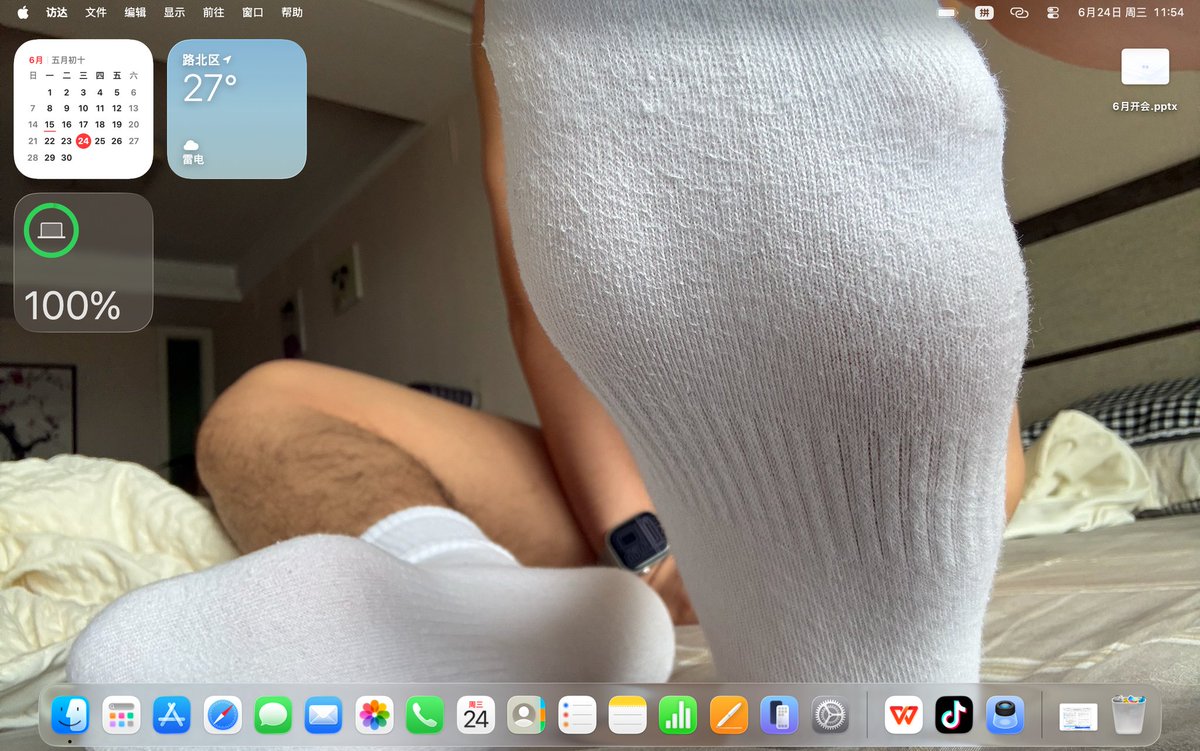Click the green battery ring laptop icon
1200x751 pixels.
click(x=50, y=230)
